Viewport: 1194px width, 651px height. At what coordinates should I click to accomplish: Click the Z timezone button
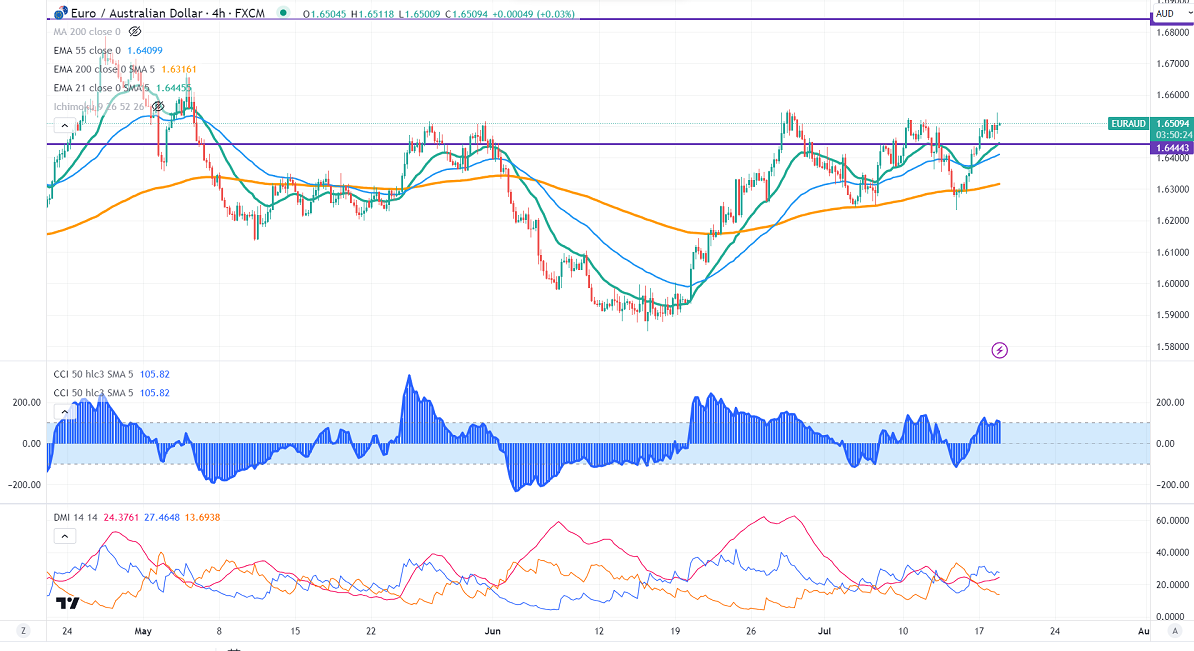(x=24, y=630)
